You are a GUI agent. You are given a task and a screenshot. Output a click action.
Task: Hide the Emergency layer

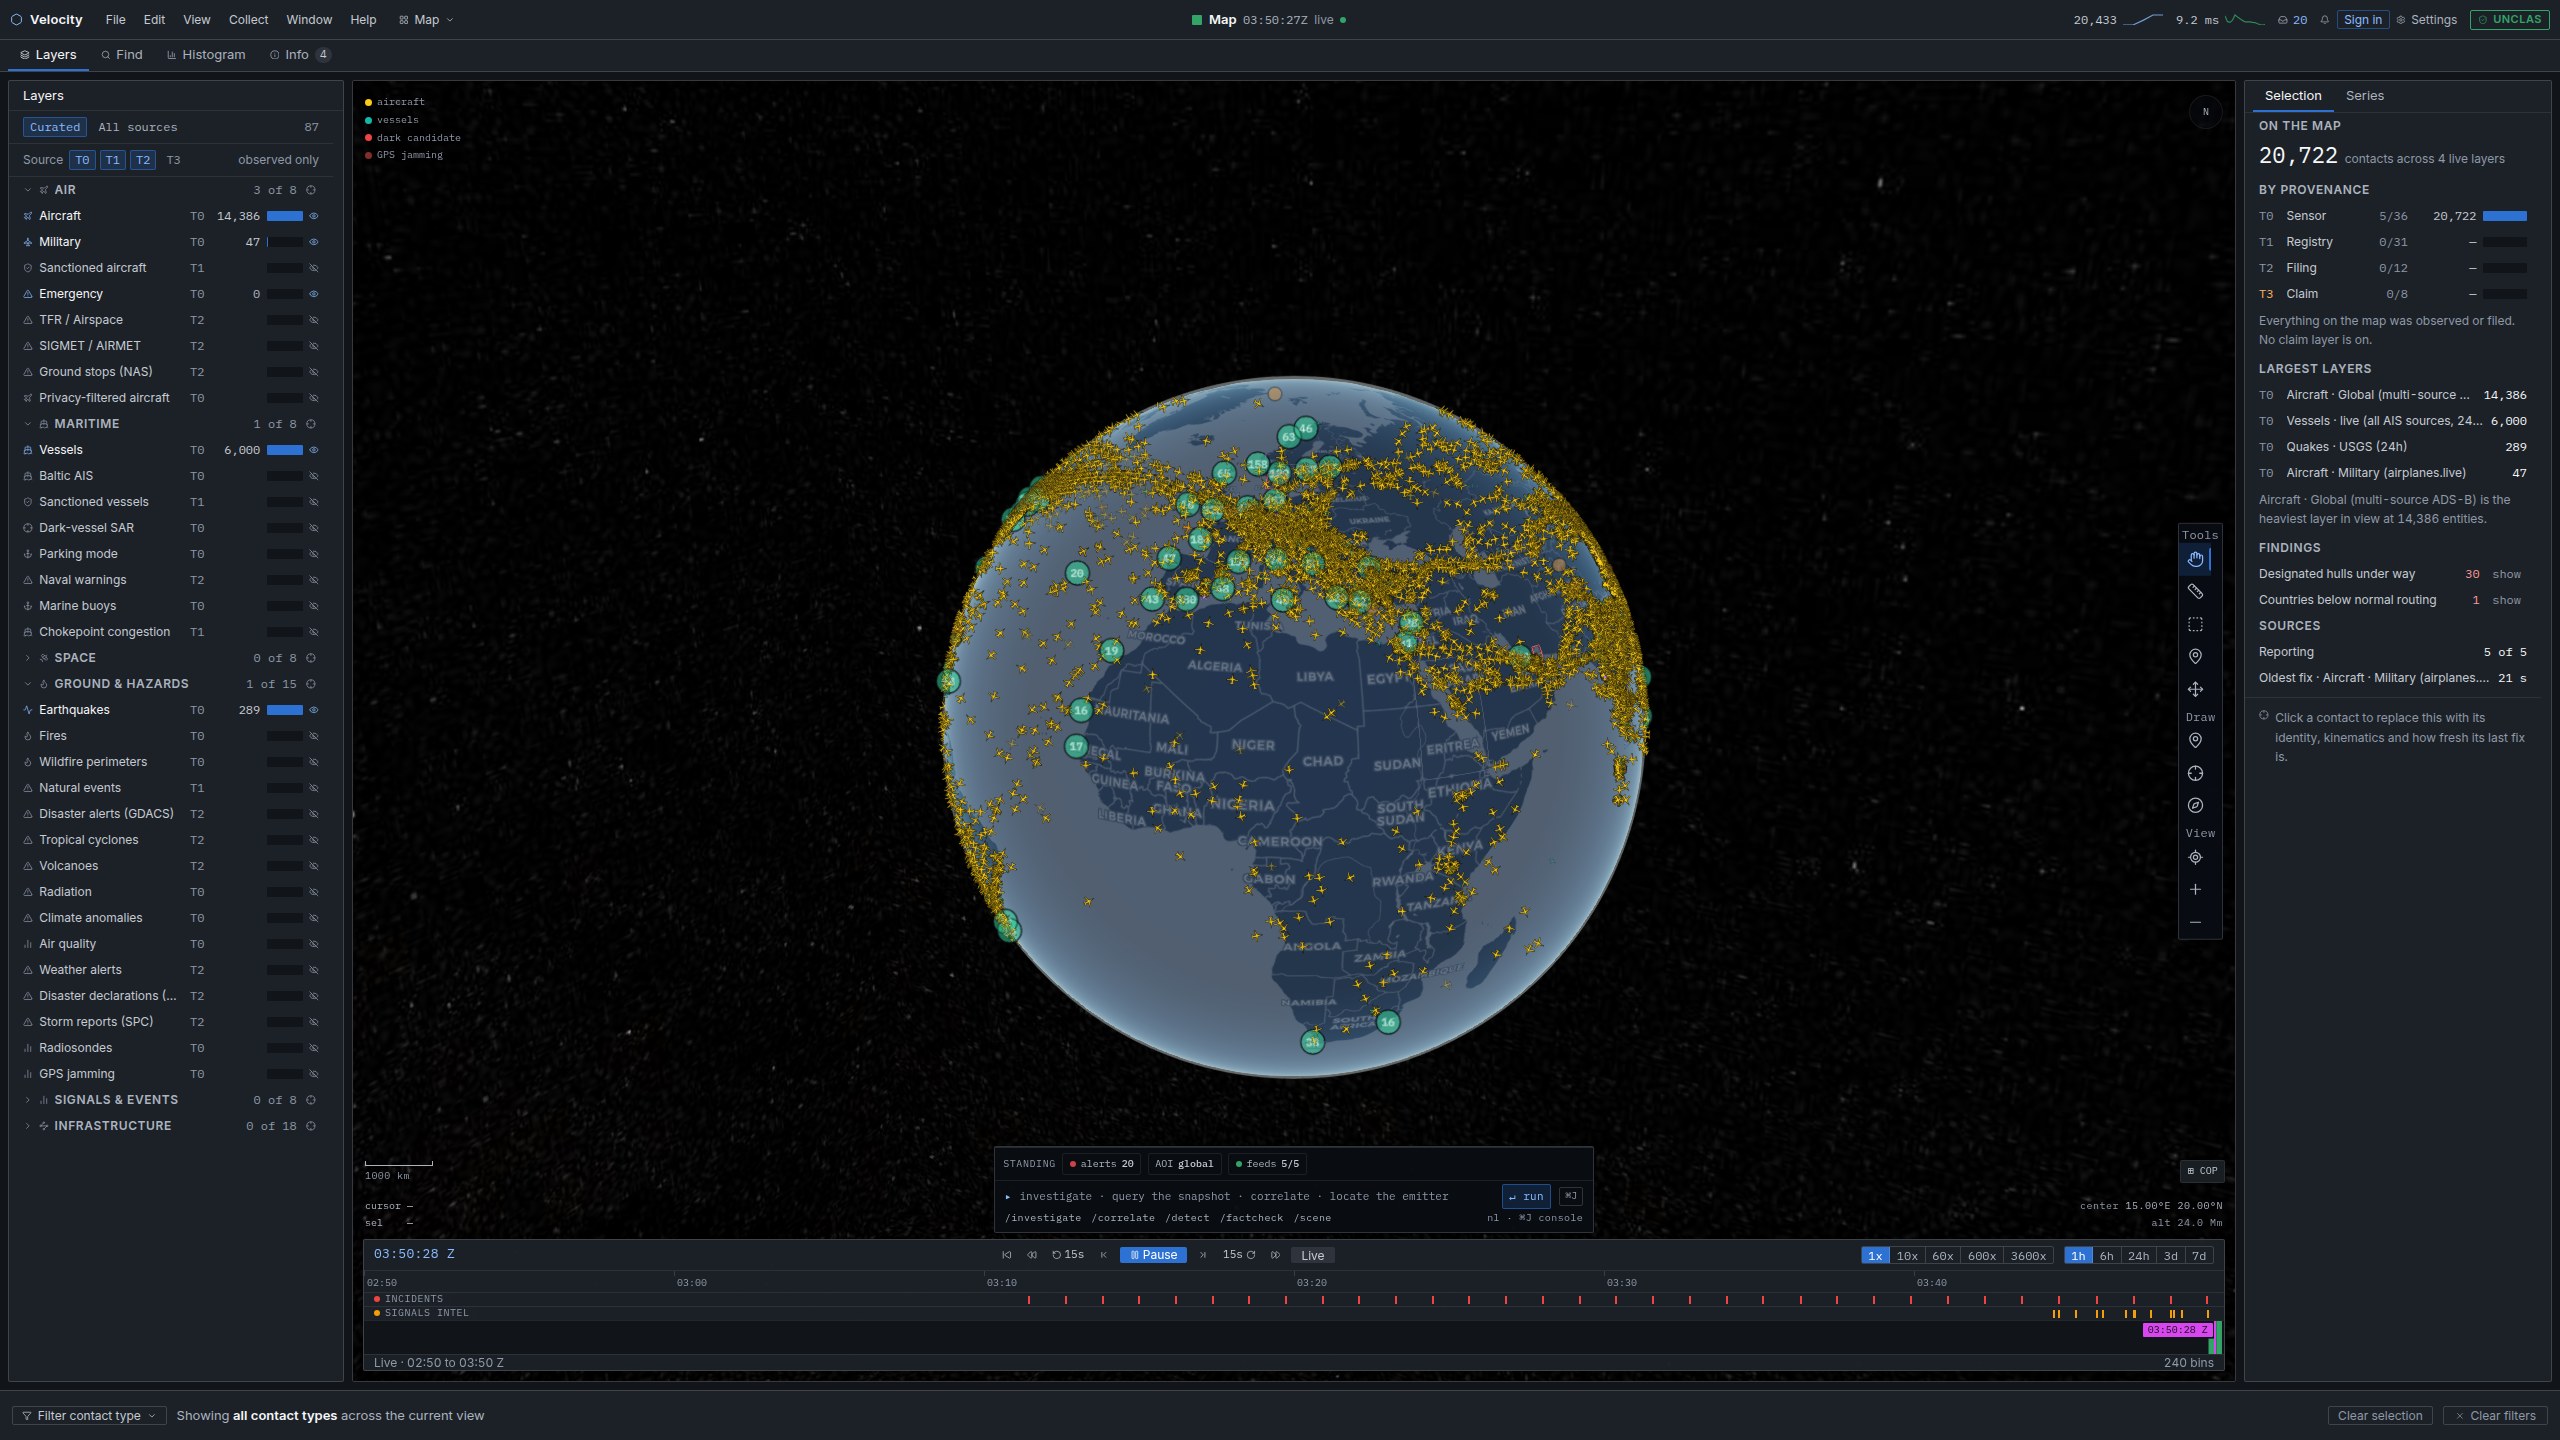313,294
